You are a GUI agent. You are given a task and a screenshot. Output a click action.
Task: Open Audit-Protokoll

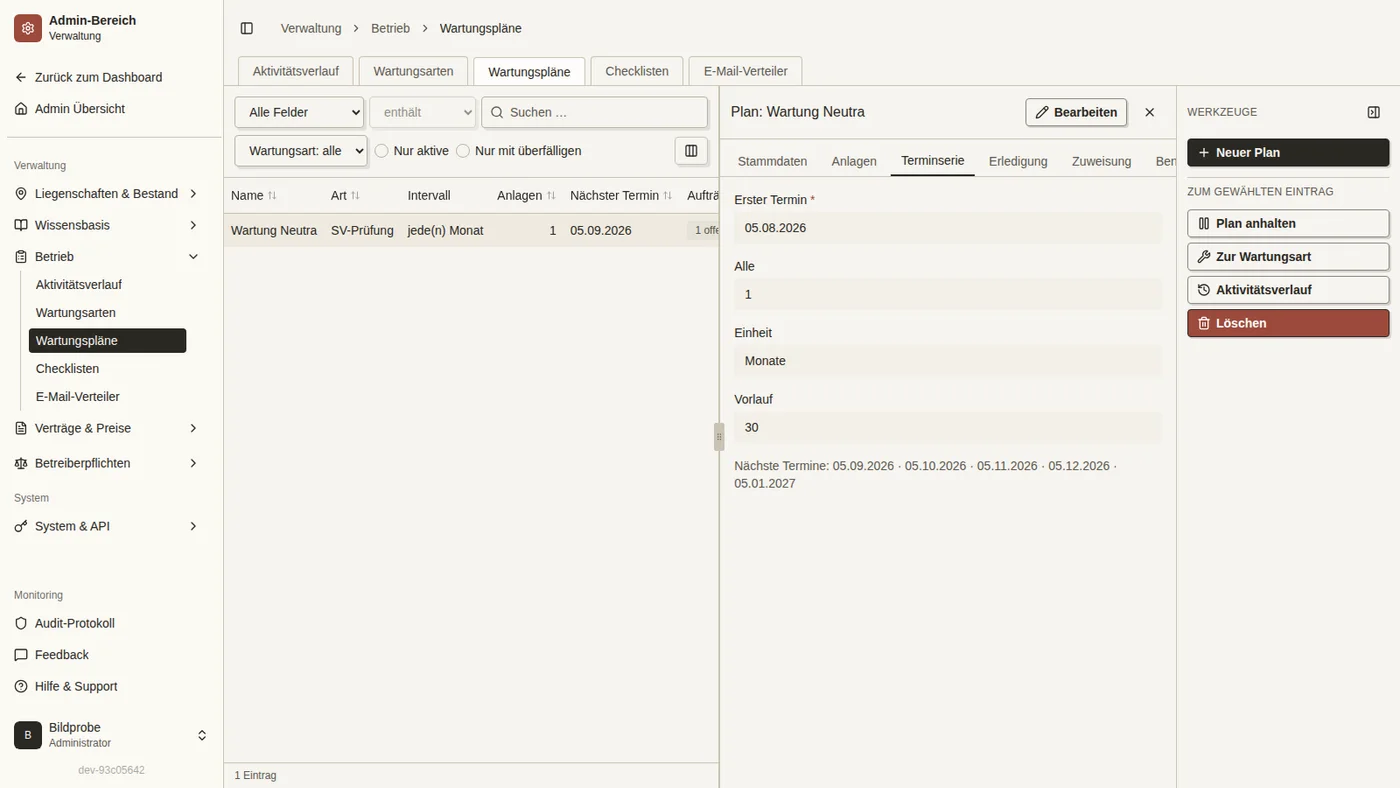point(111,623)
